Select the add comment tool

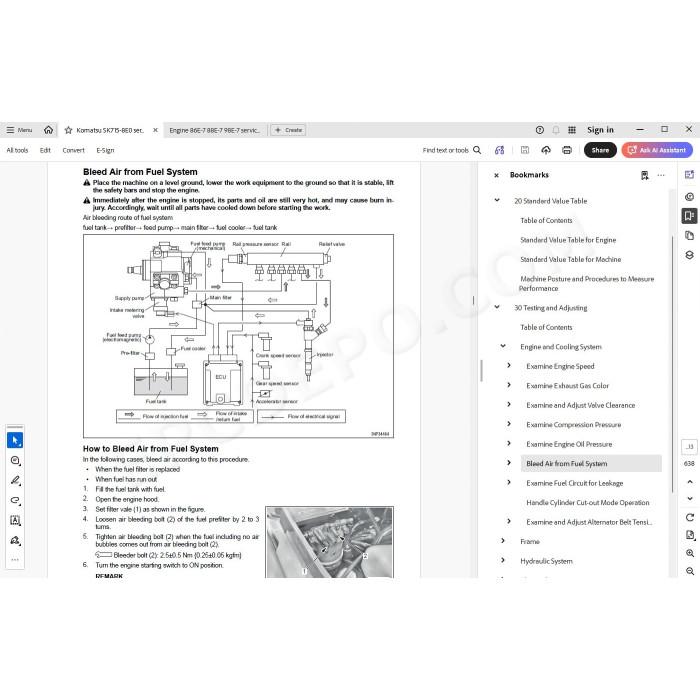[x=15, y=461]
